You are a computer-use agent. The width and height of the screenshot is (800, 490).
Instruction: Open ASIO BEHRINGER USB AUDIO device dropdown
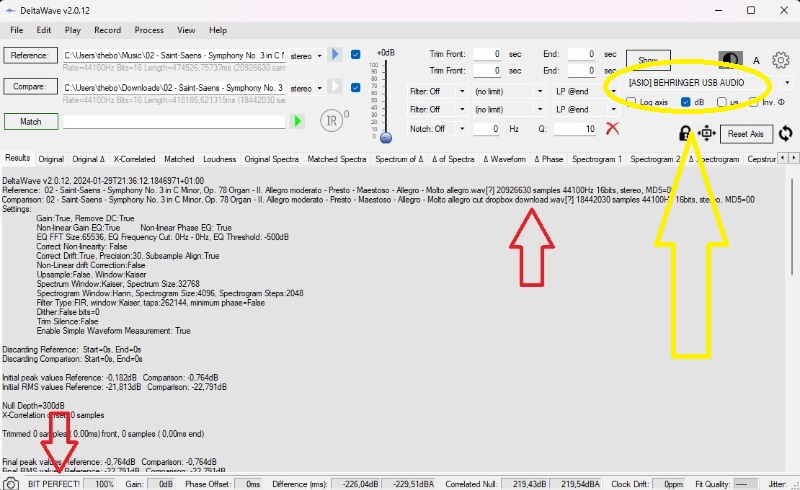coord(709,83)
